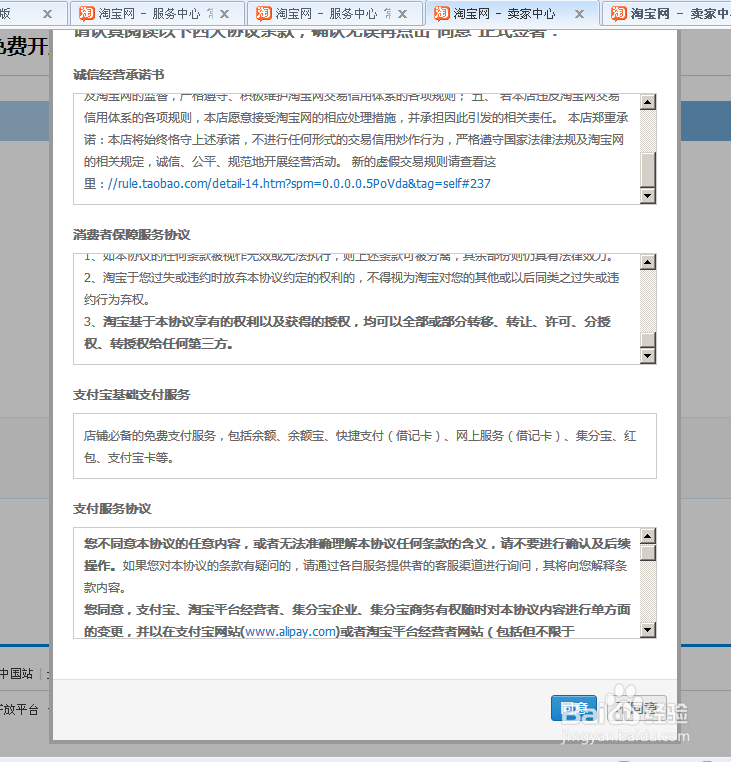Viewport: 731px width, 762px height.
Task: Open the www.alipay.com link
Action: [x=292, y=631]
